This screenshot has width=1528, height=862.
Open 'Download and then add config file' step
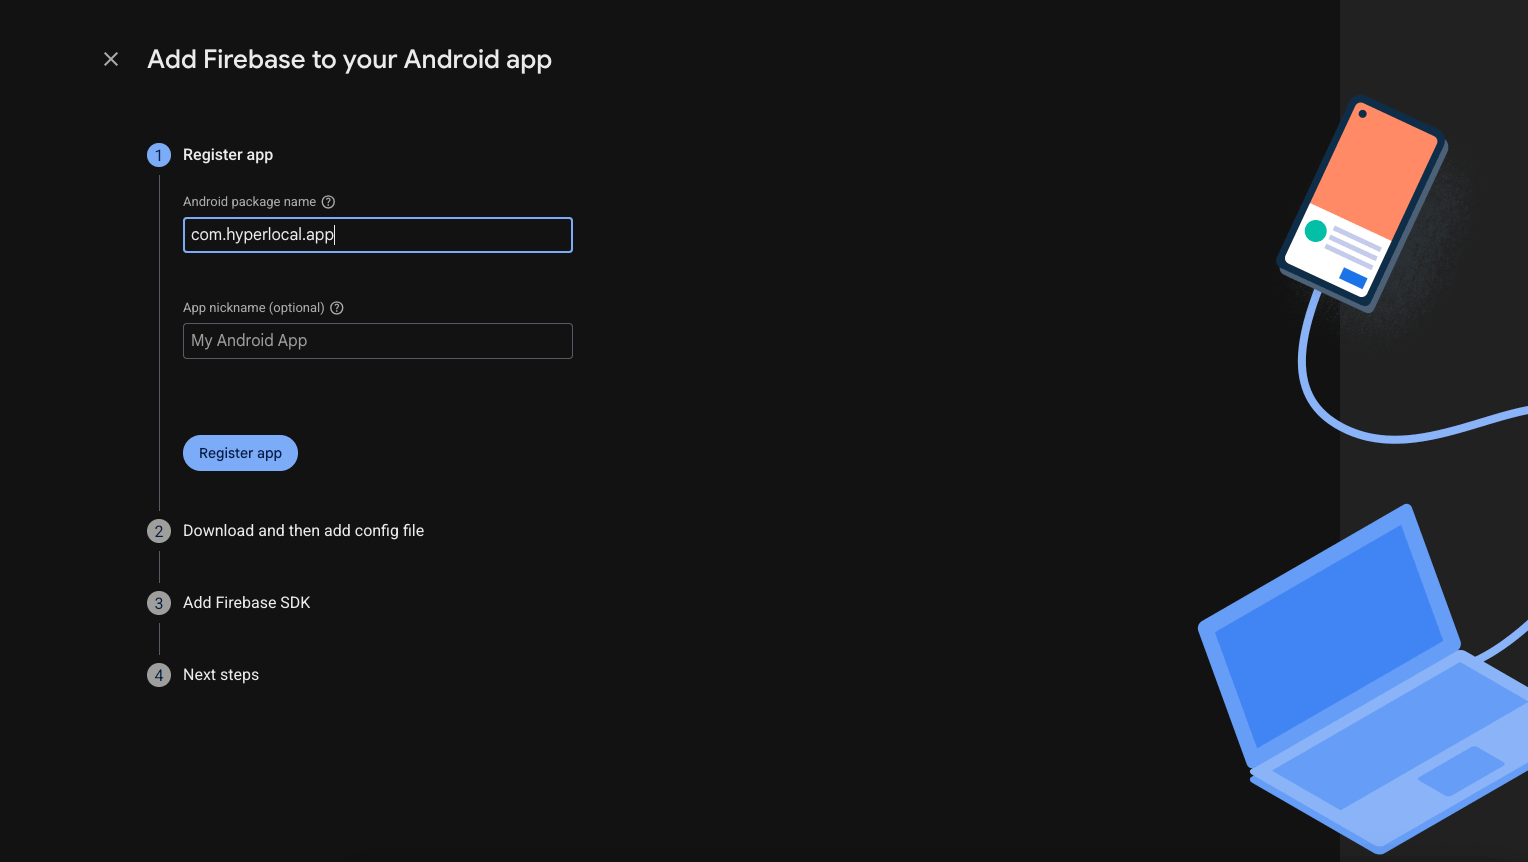[x=303, y=531]
